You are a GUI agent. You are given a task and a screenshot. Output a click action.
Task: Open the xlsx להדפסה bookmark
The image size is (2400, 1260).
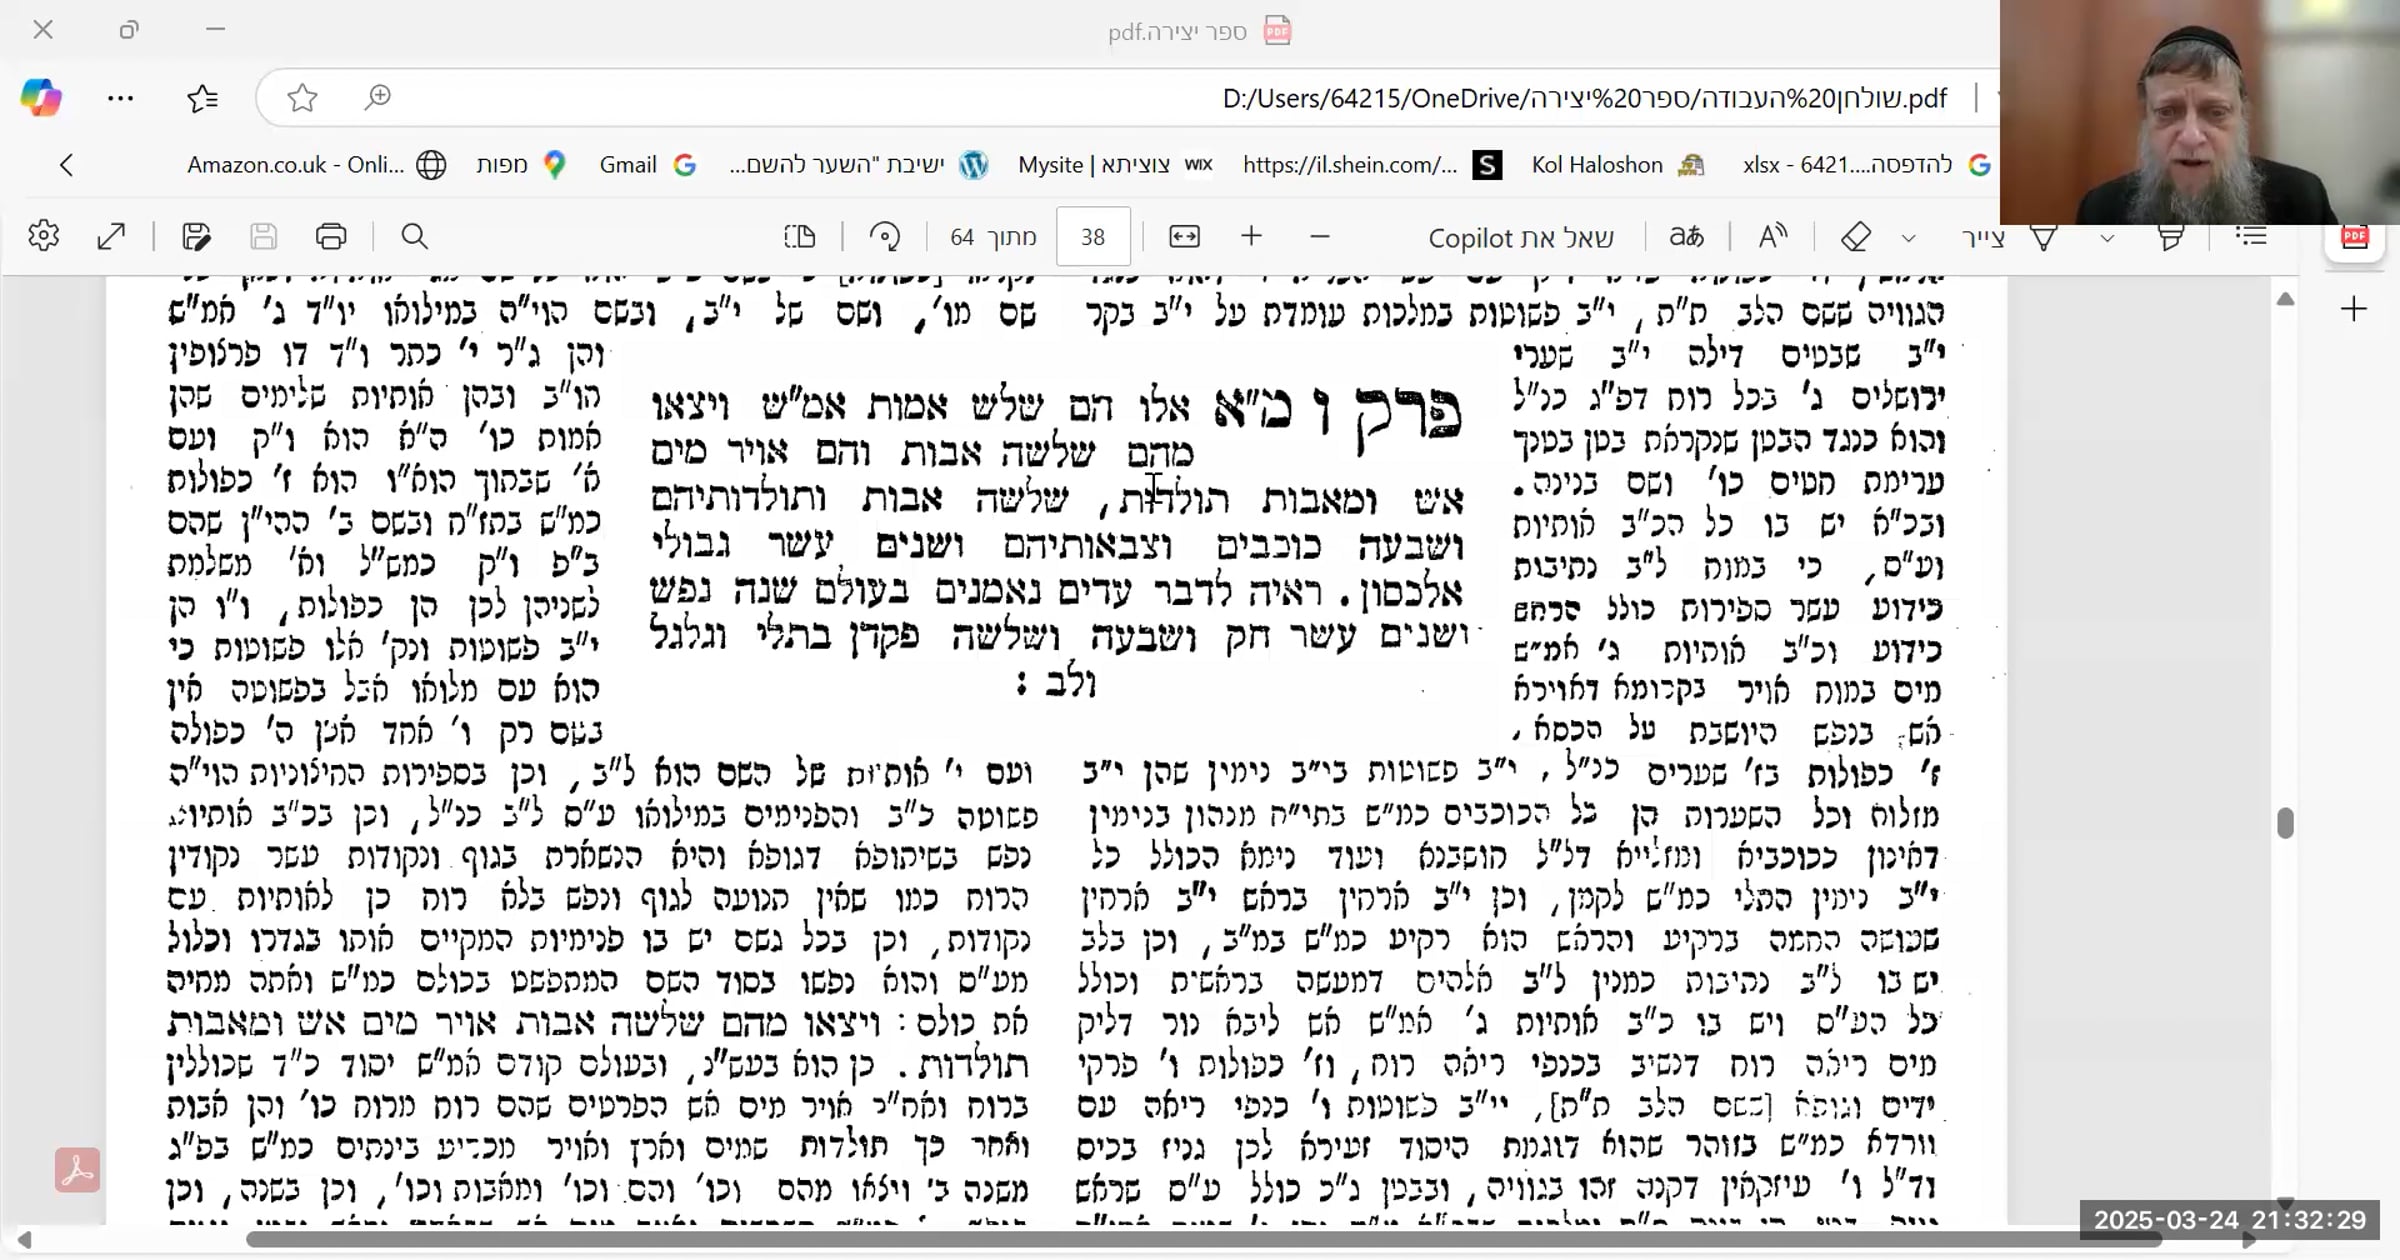[x=1866, y=165]
